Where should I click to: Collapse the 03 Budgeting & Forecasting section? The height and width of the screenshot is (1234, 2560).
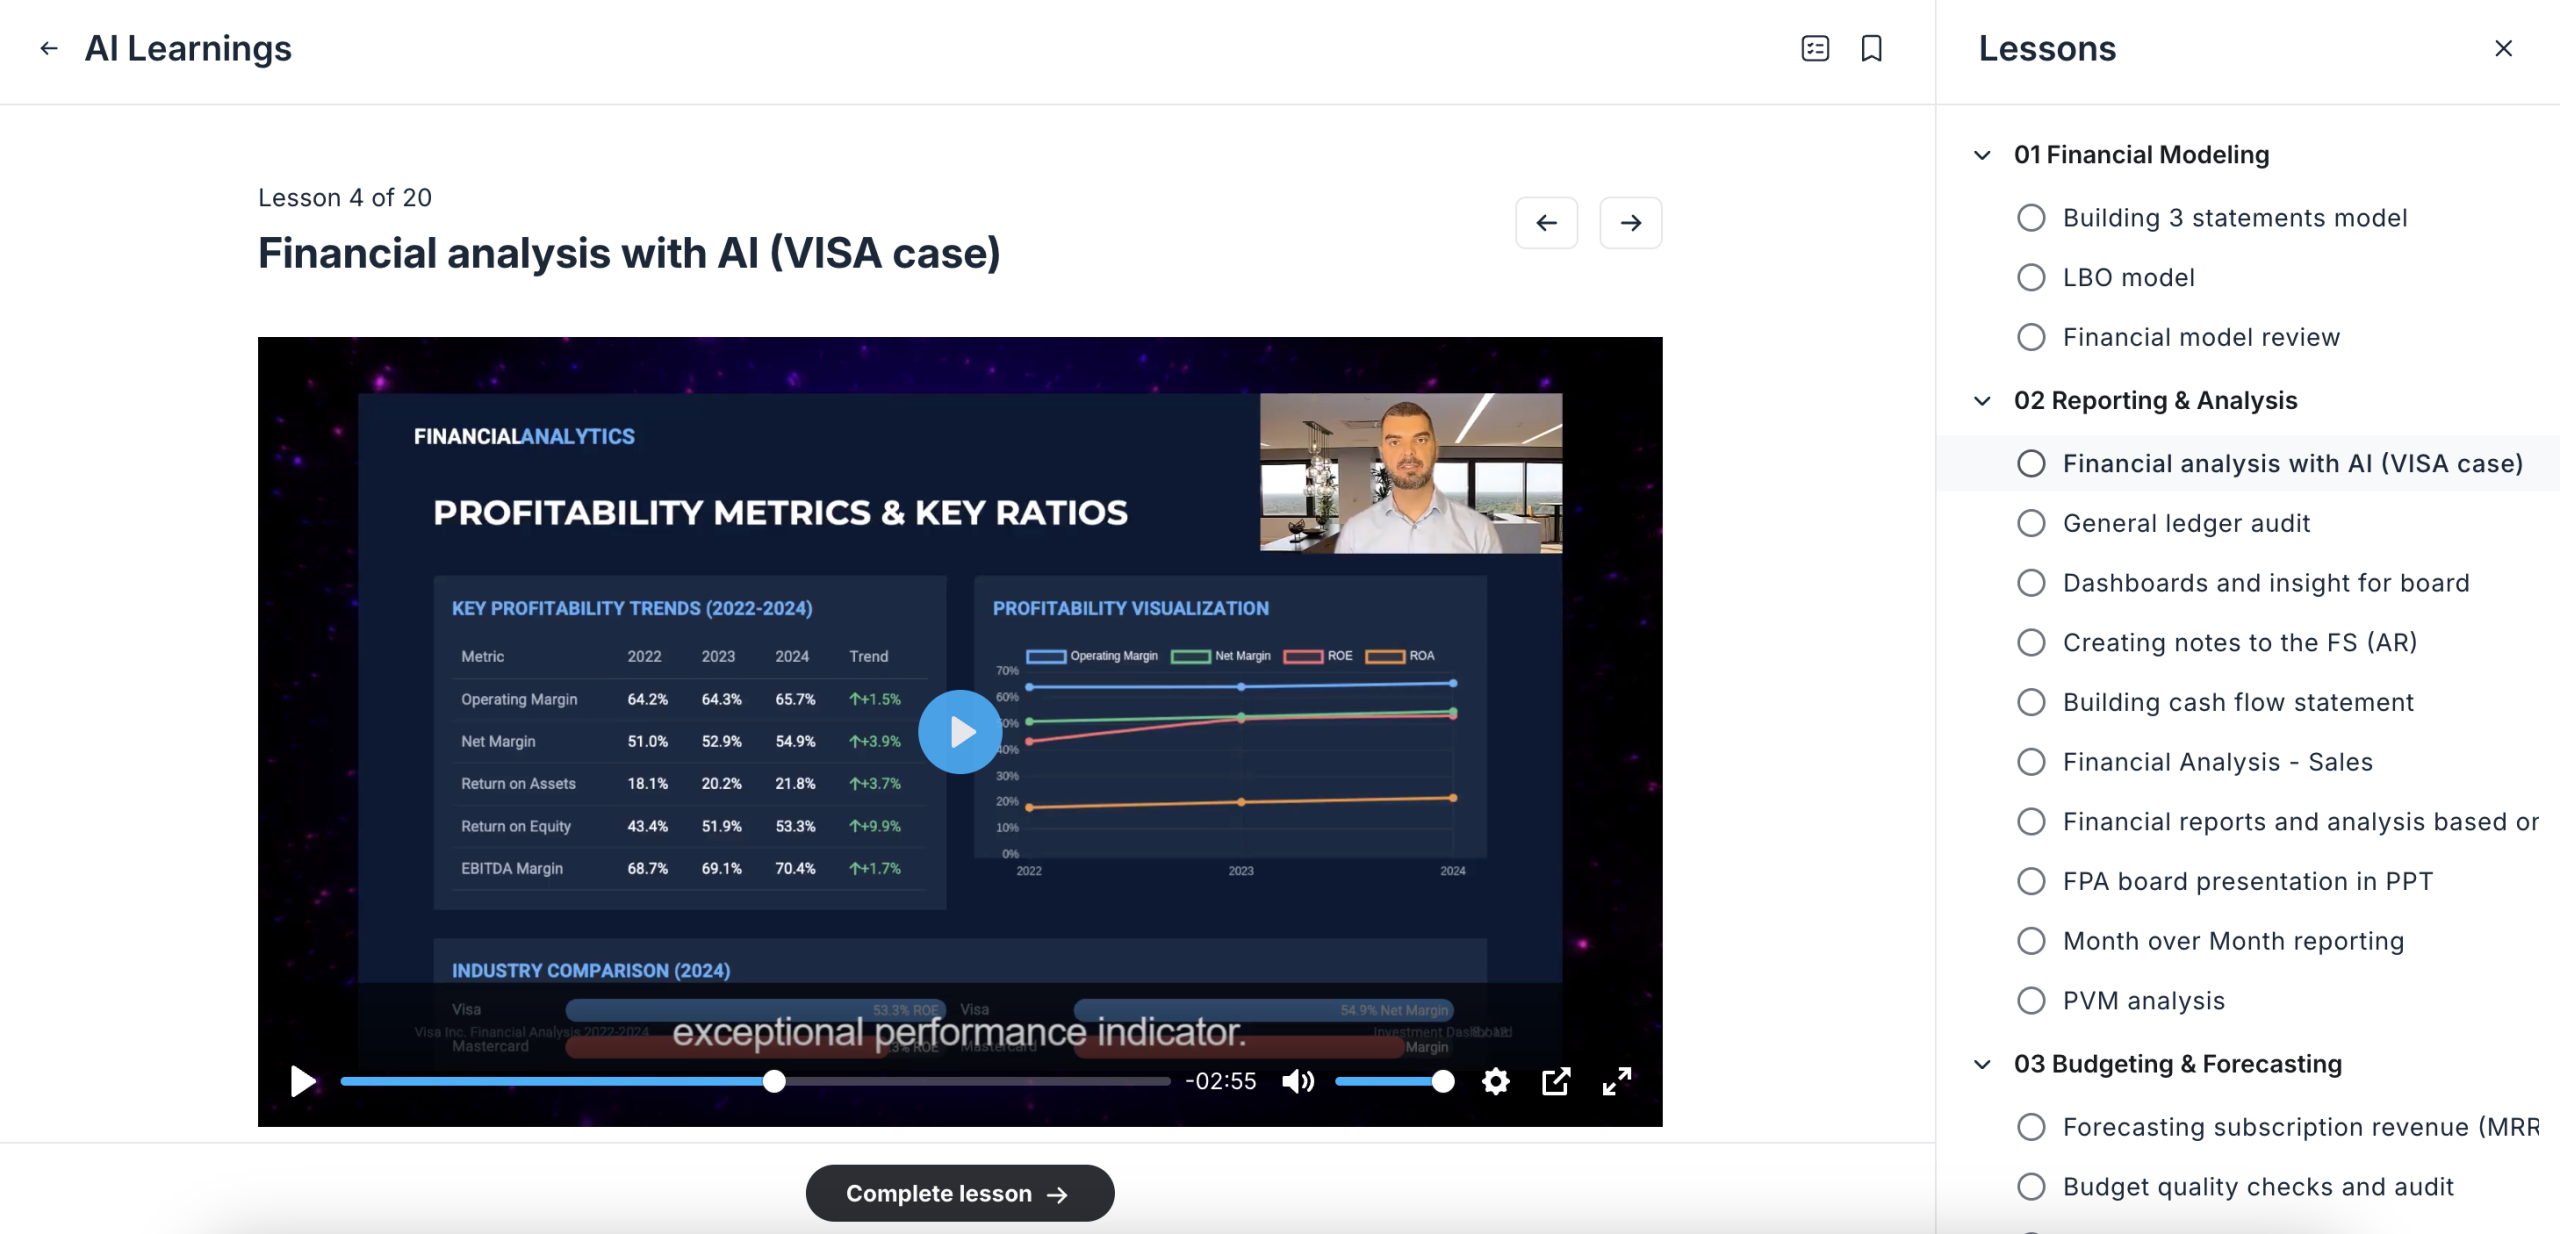[1982, 1064]
